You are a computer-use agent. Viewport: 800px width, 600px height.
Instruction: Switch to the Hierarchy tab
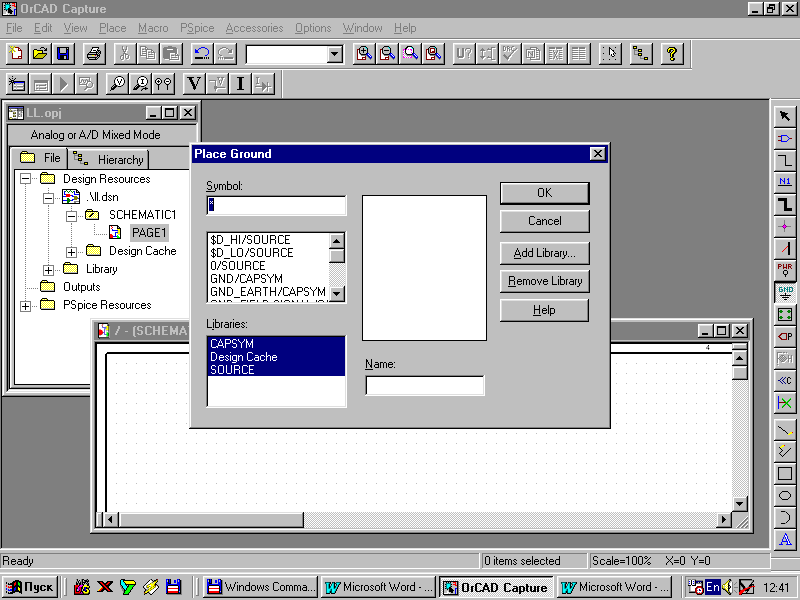[108, 160]
